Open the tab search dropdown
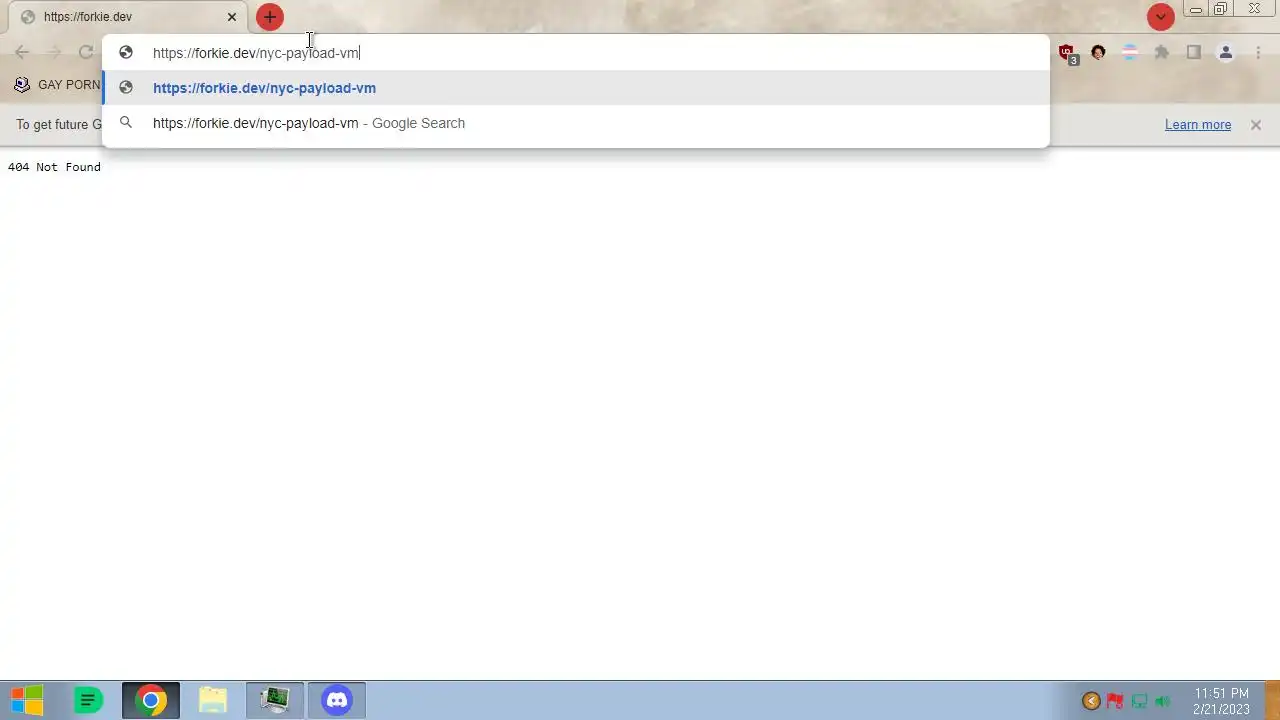The image size is (1280, 720). [1160, 17]
